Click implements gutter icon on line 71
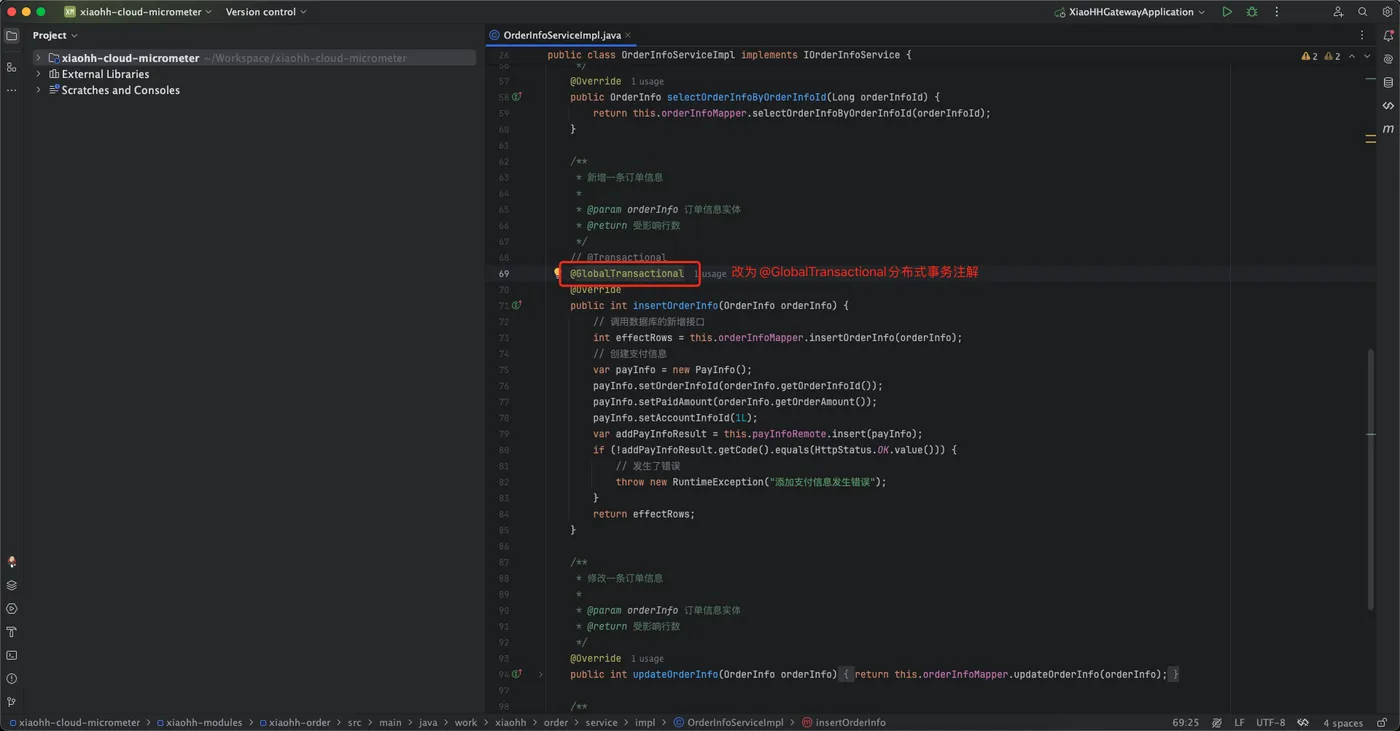1400x731 pixels. [517, 305]
